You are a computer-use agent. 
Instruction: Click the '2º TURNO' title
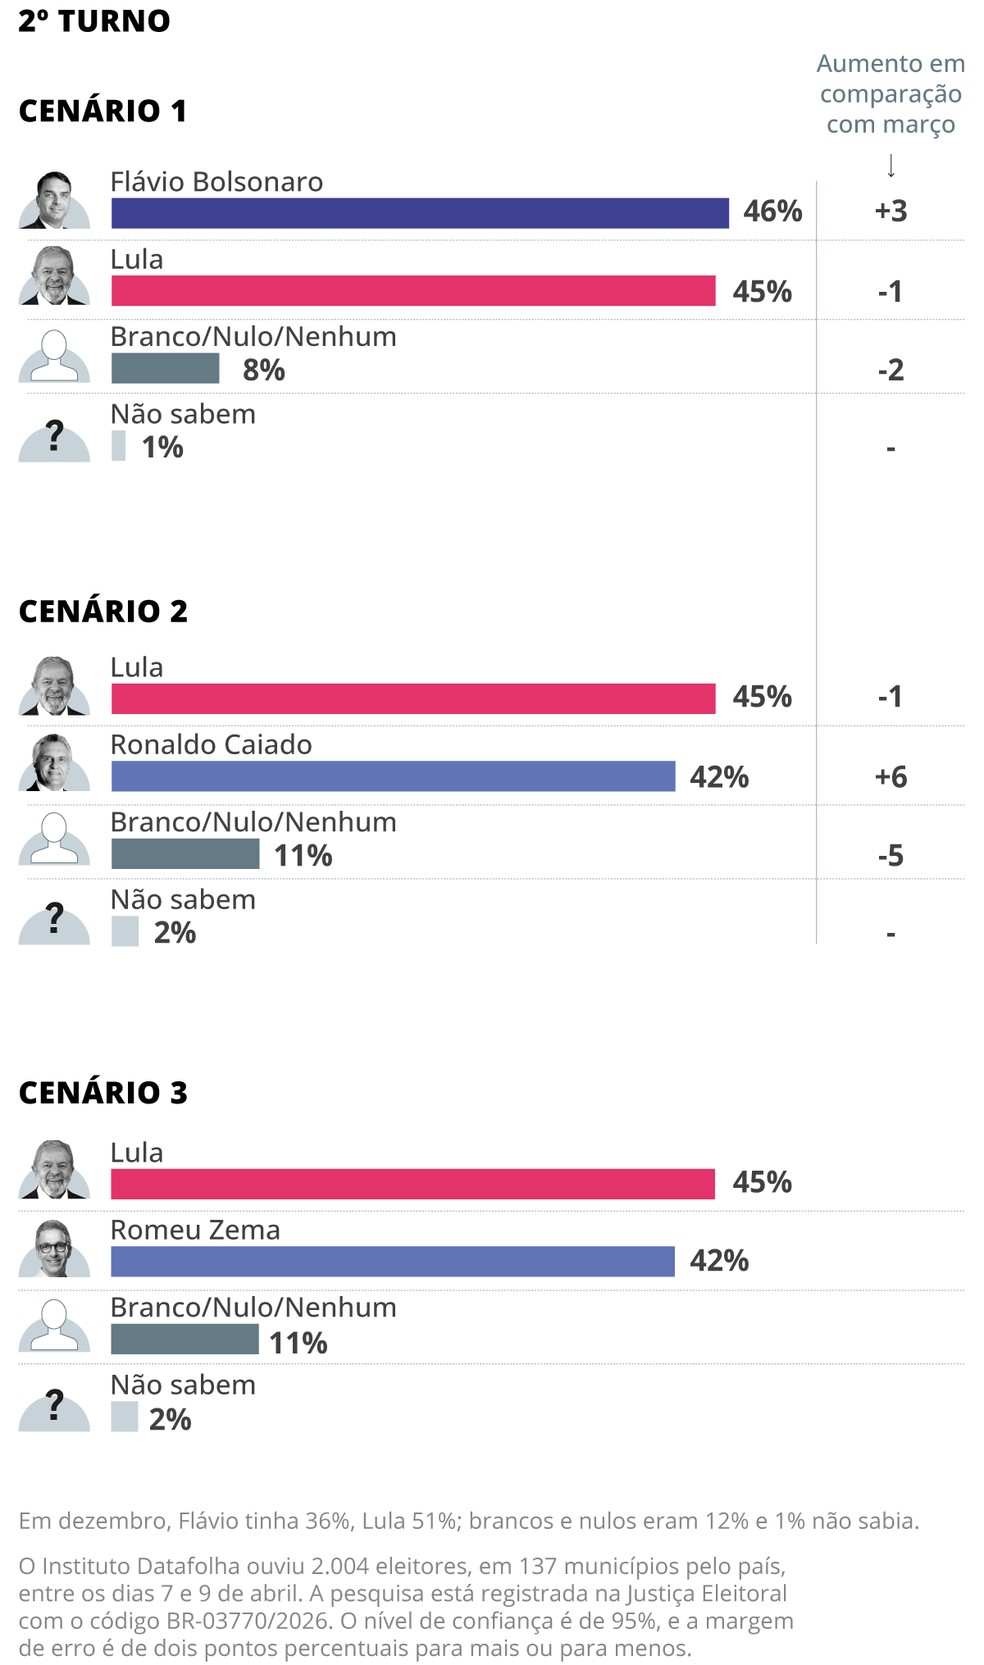(x=94, y=21)
